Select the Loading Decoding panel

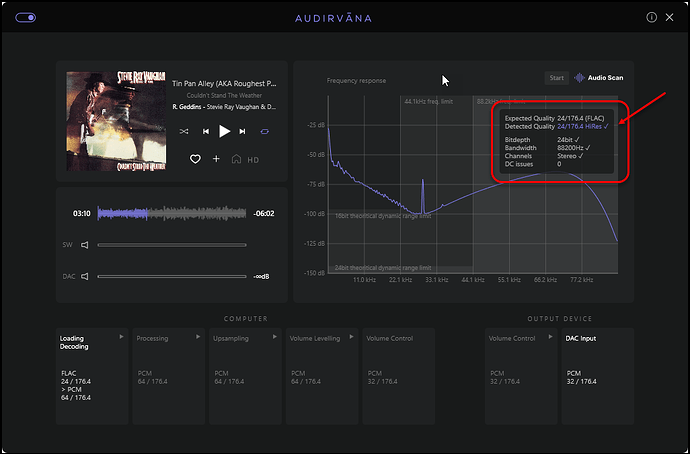click(92, 376)
